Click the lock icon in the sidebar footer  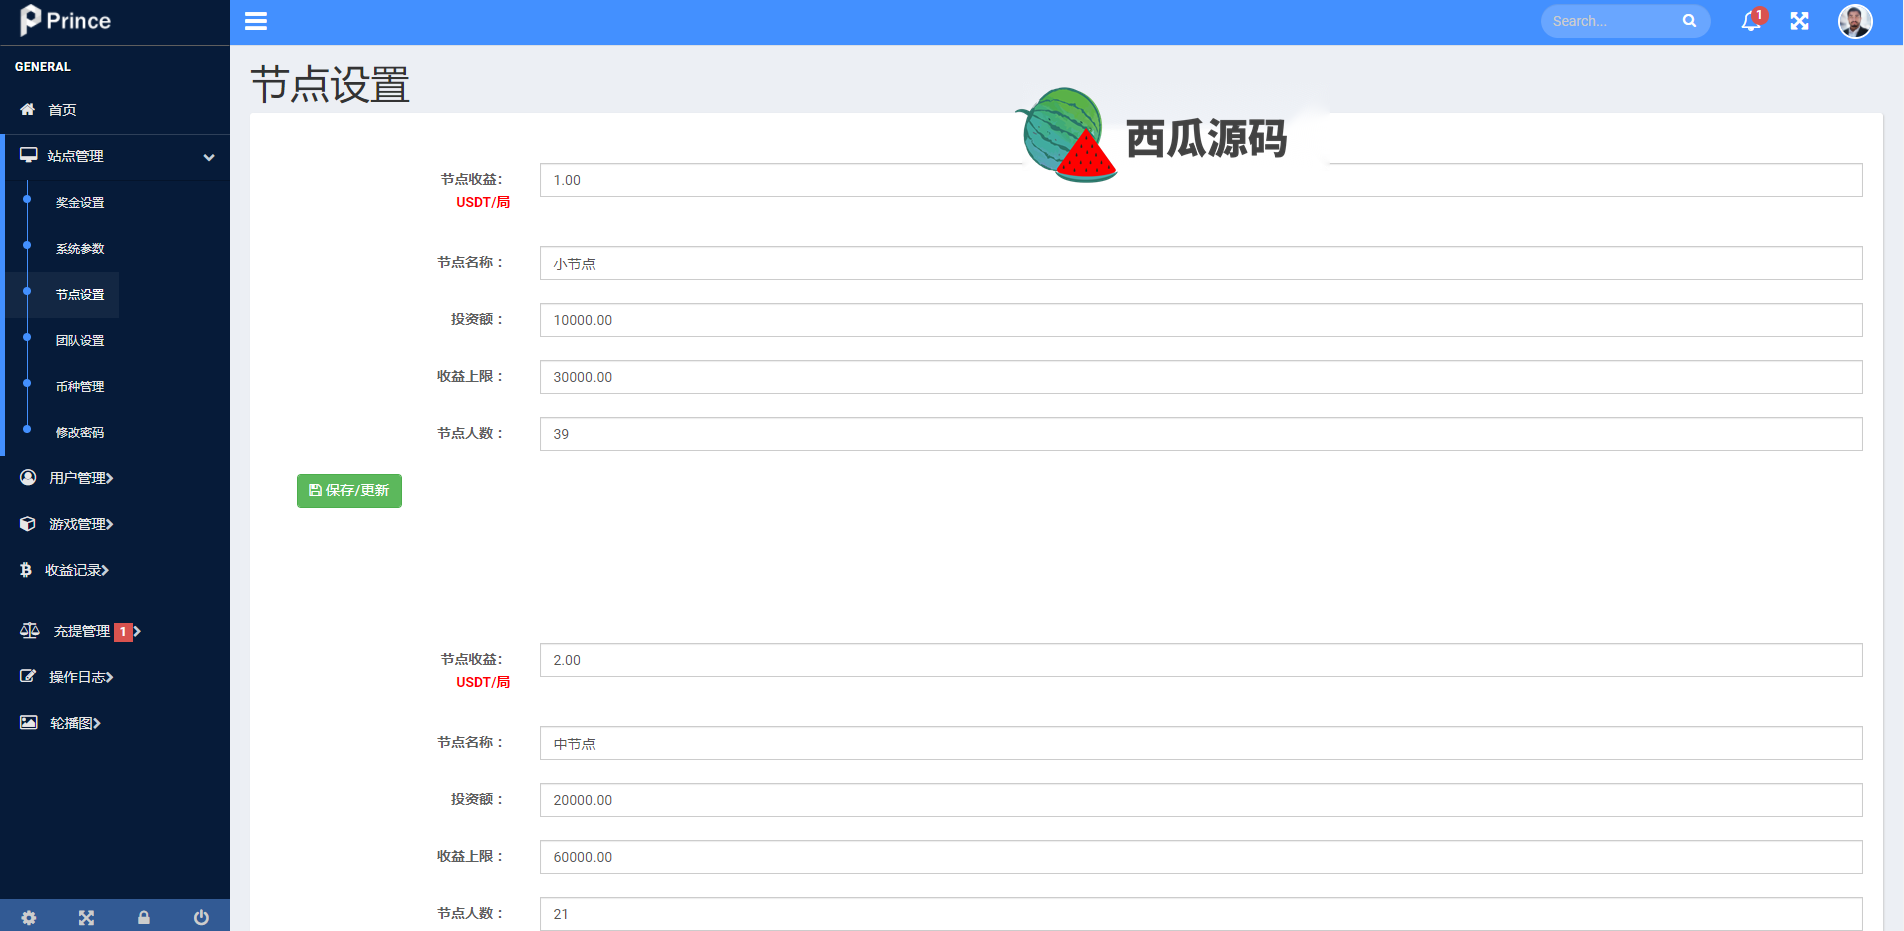pos(144,917)
